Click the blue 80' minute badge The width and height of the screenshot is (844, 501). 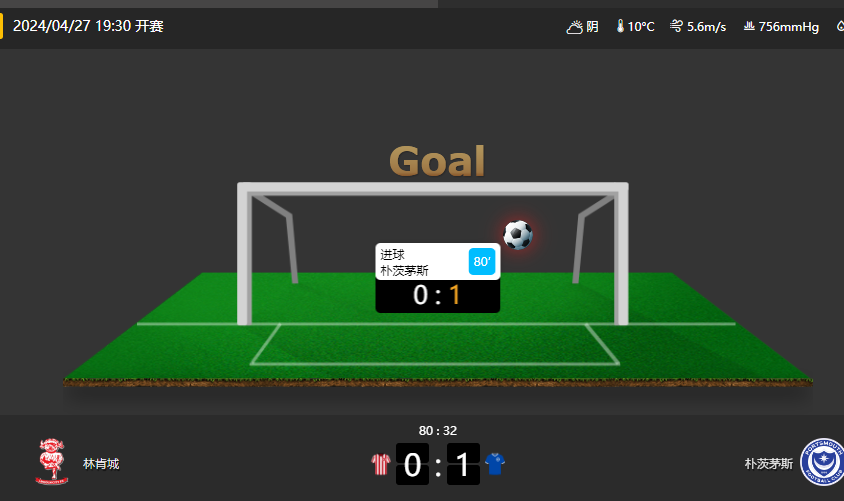point(482,262)
